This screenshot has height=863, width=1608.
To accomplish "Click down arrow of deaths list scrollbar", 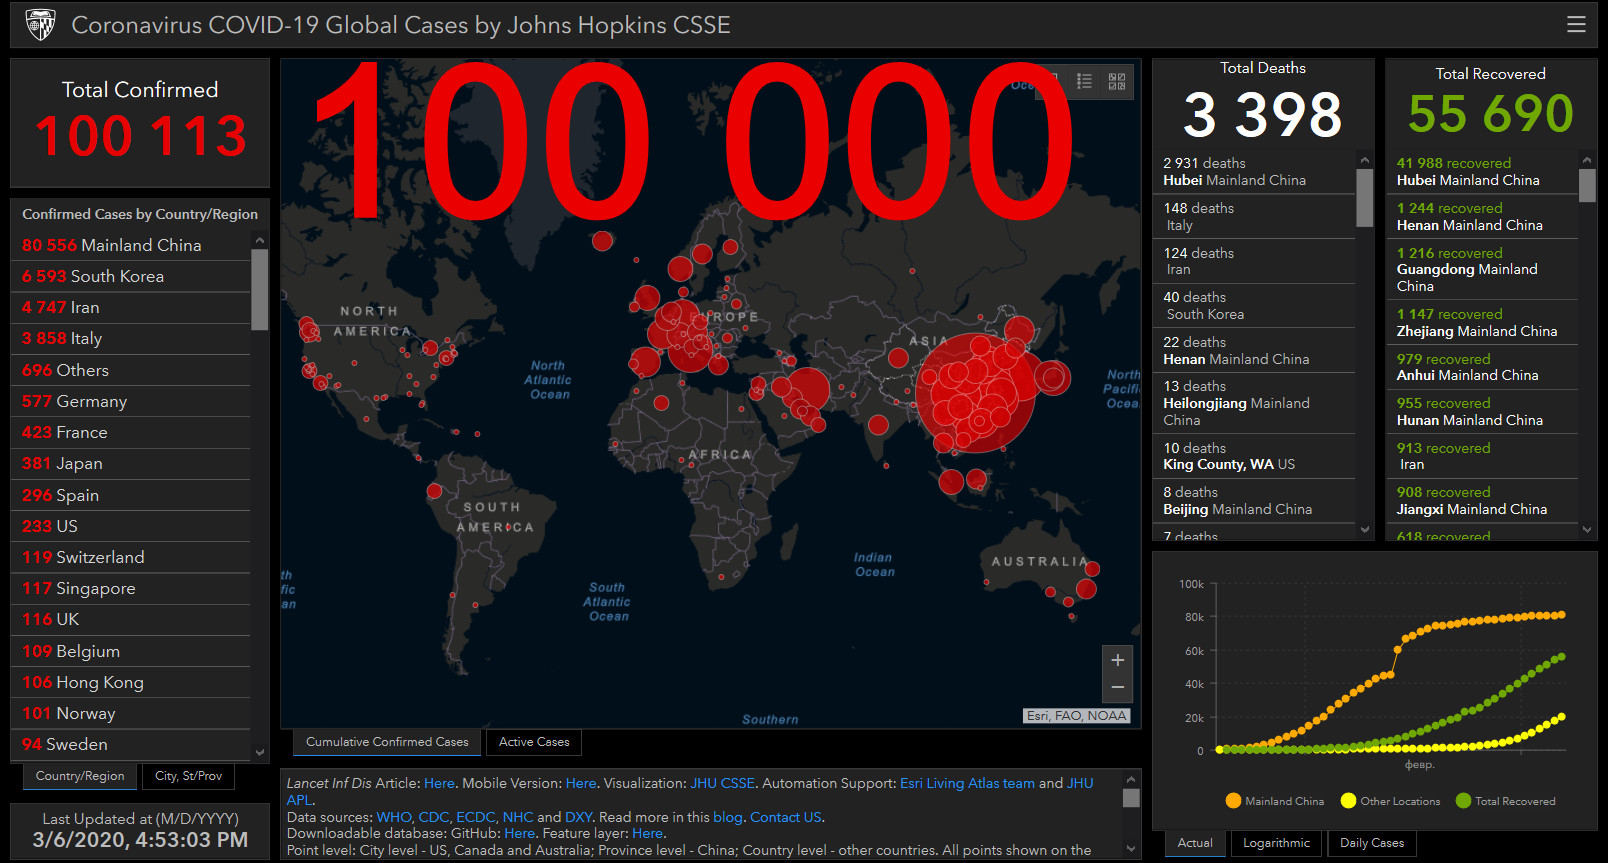I will pos(1365,530).
